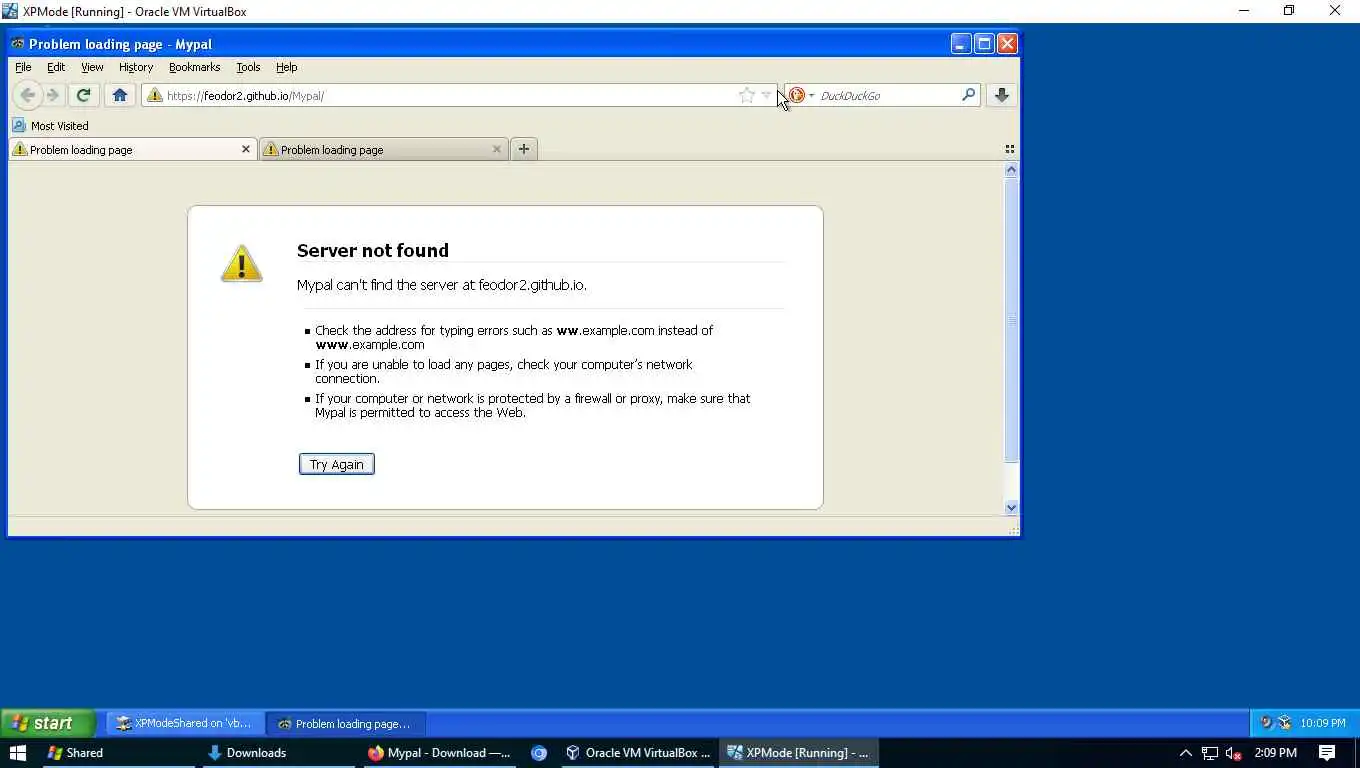This screenshot has height=768, width=1360.
Task: Open the View menu
Action: (x=92, y=67)
